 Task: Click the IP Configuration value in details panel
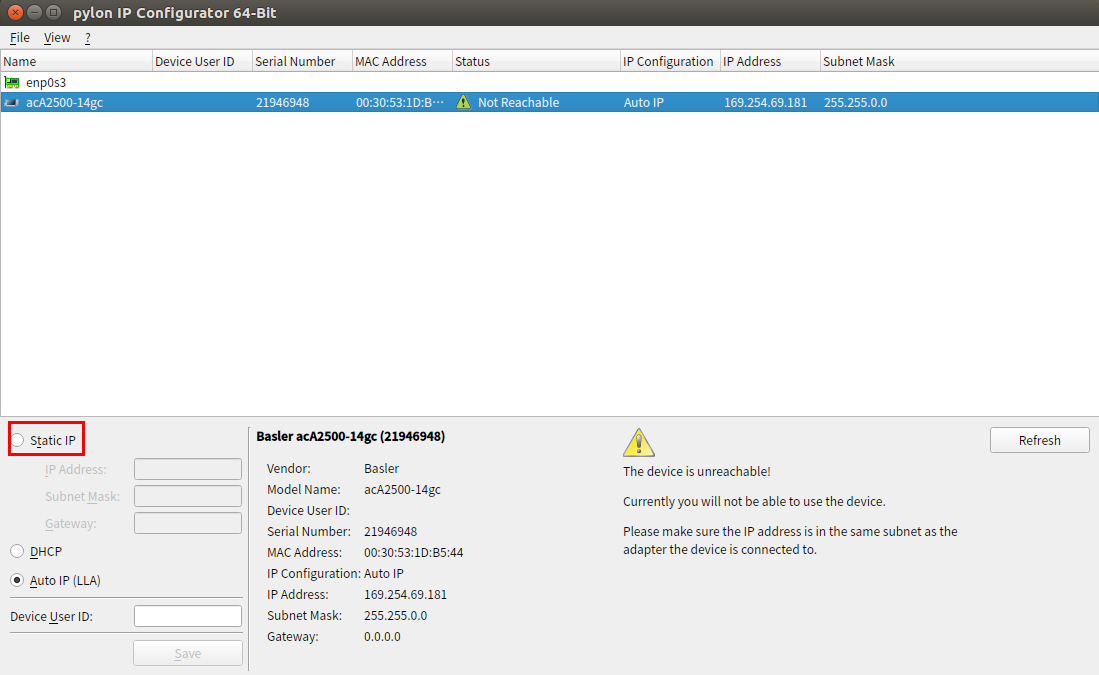coord(383,573)
